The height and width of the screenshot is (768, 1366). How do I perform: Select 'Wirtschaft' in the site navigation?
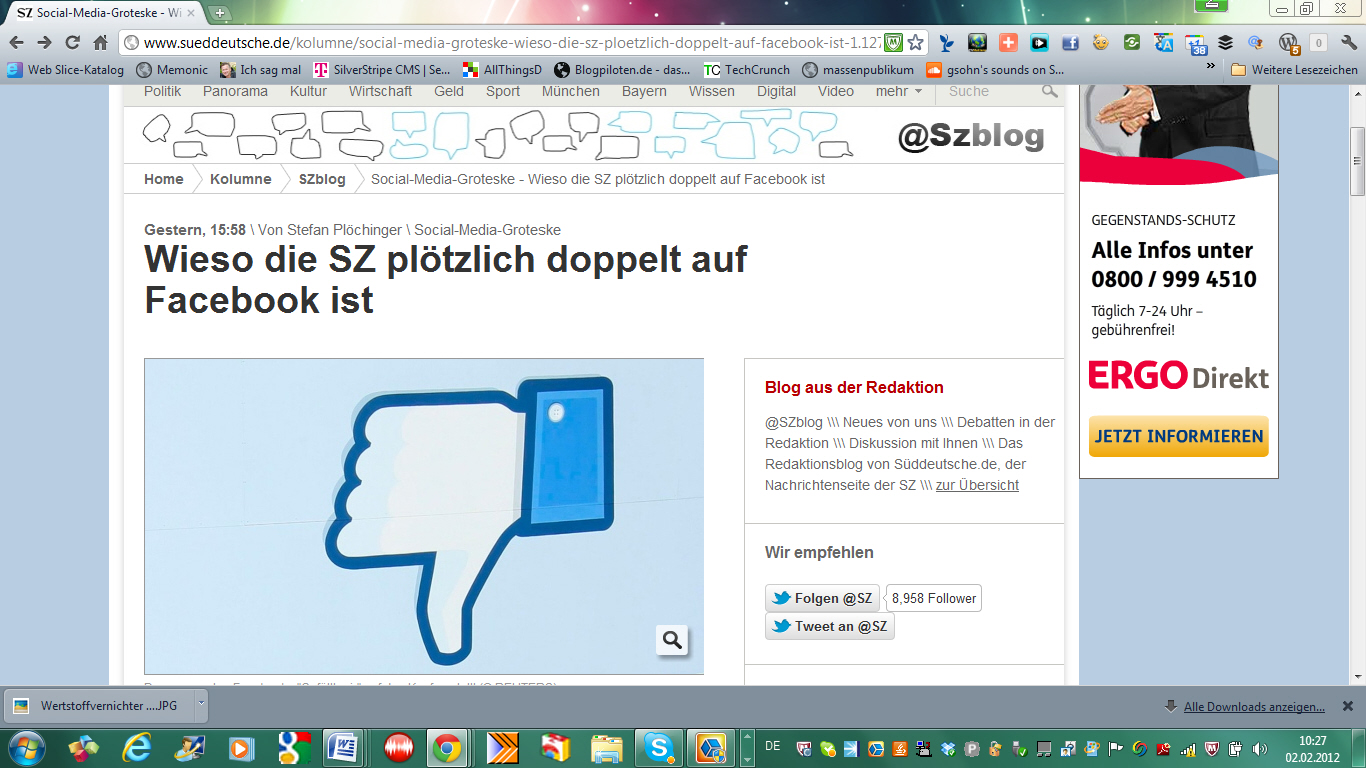[x=380, y=91]
